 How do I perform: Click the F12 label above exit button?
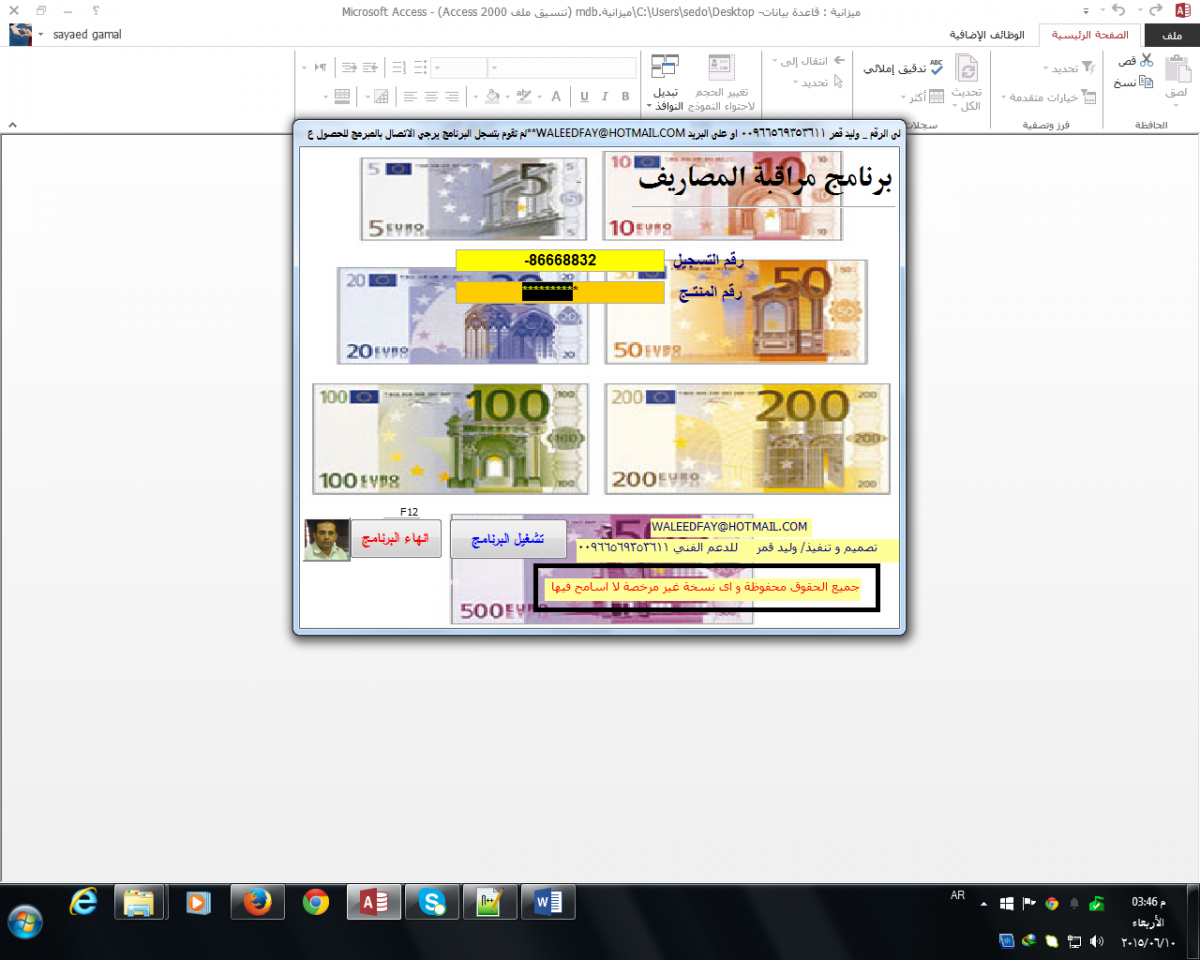tap(409, 512)
